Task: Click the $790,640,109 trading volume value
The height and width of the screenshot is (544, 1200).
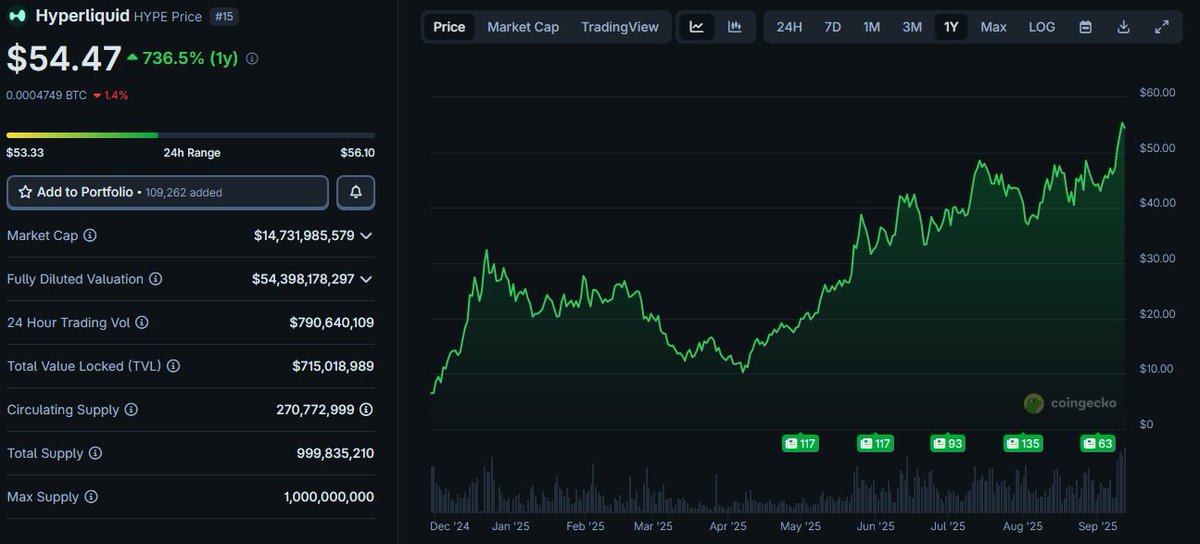Action: click(332, 323)
